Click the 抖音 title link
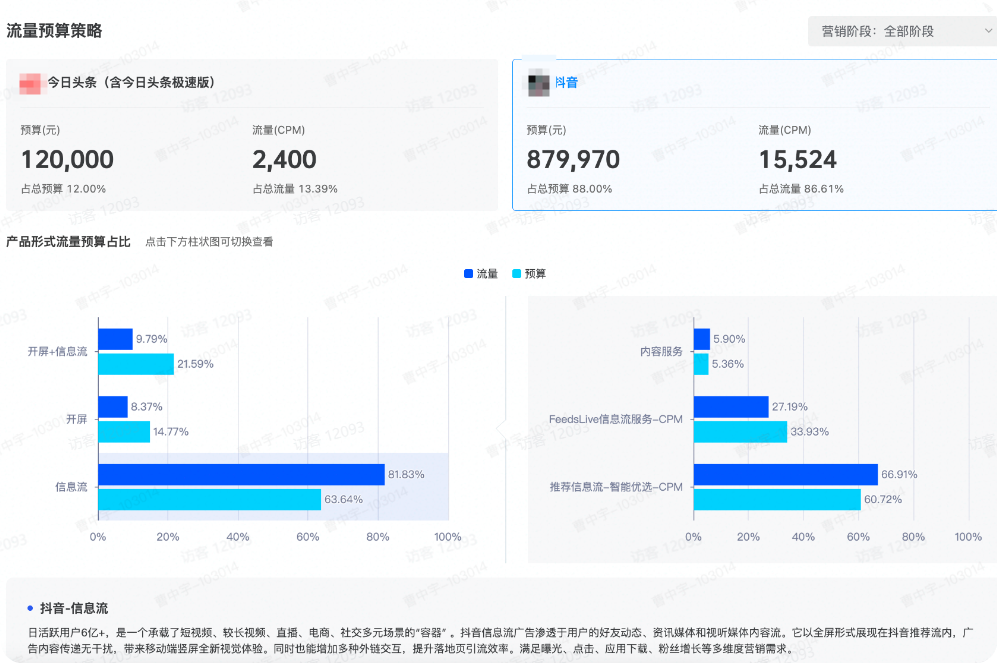 tap(566, 83)
